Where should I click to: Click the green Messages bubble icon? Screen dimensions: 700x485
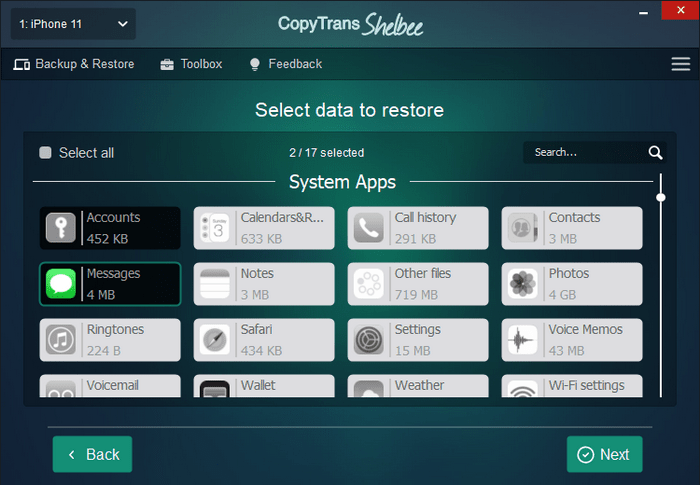(61, 284)
